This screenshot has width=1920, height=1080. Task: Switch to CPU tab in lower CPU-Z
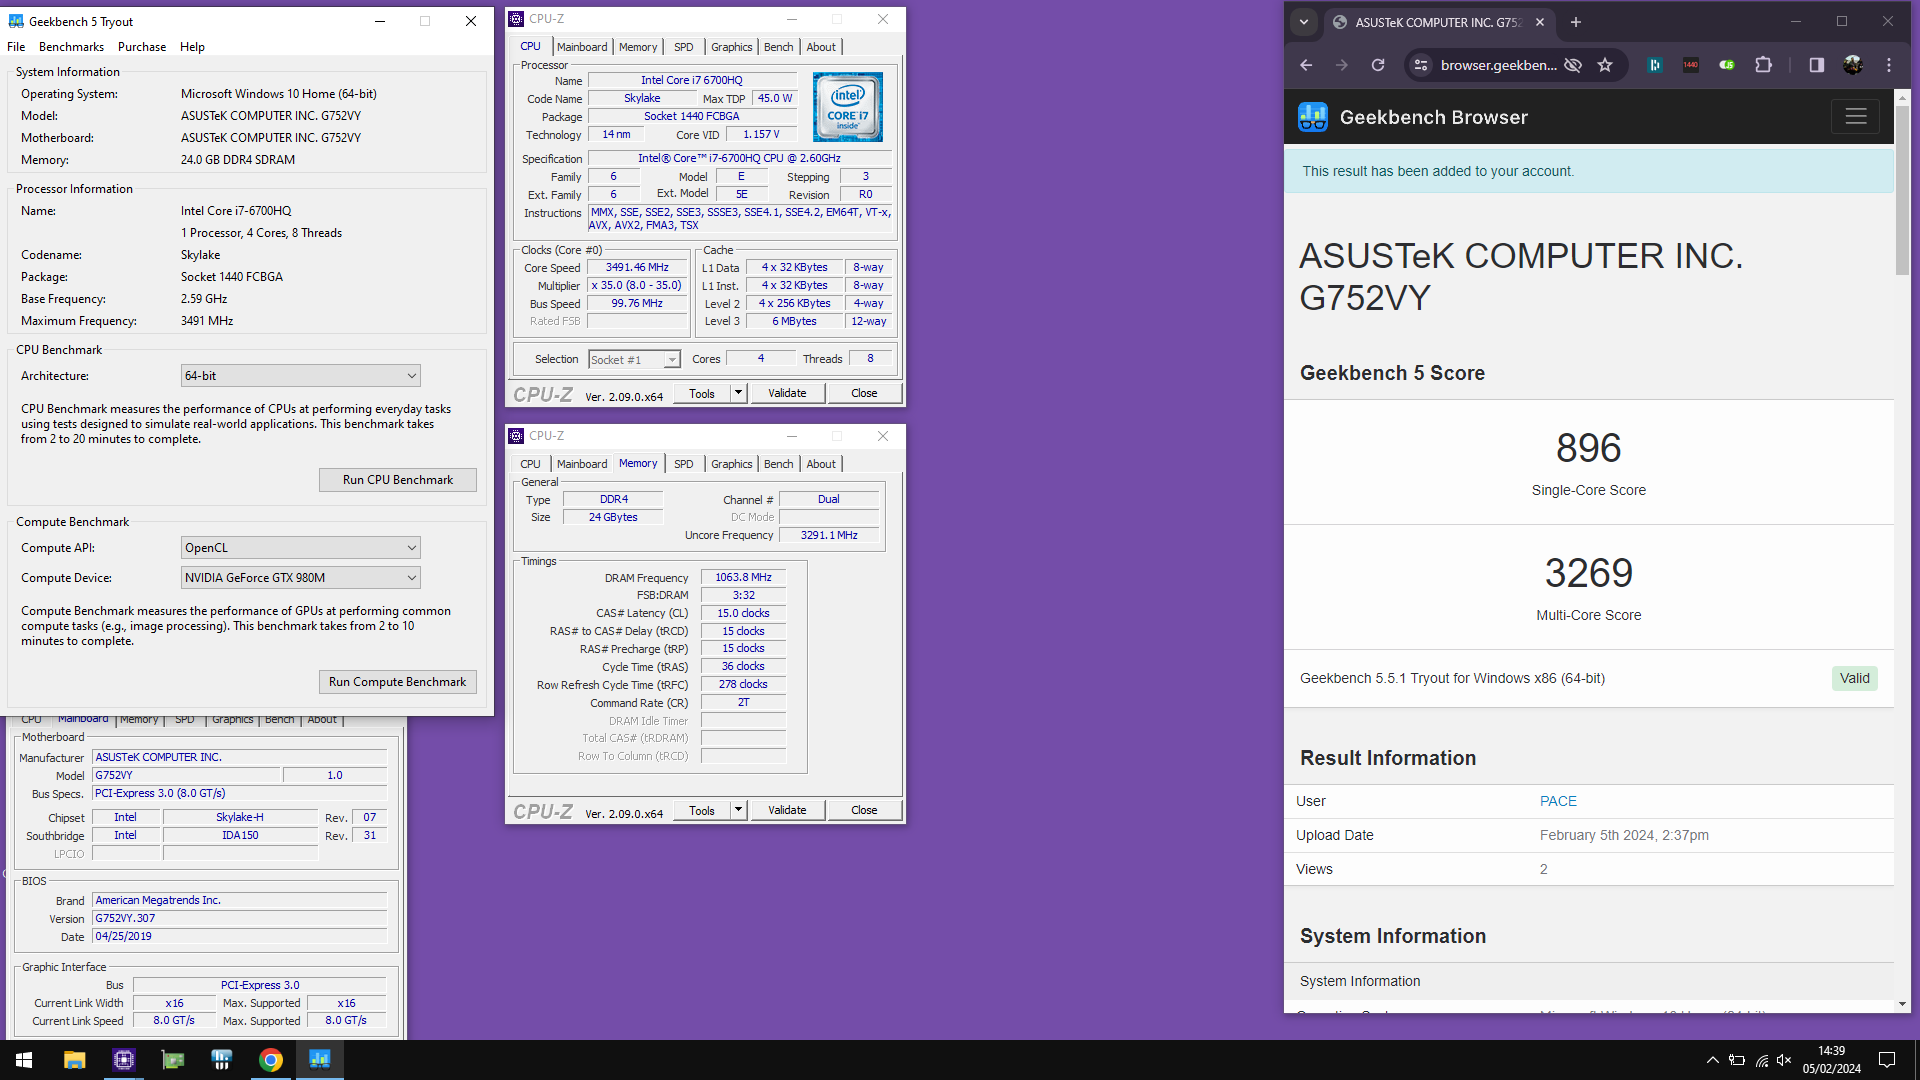[x=530, y=464]
